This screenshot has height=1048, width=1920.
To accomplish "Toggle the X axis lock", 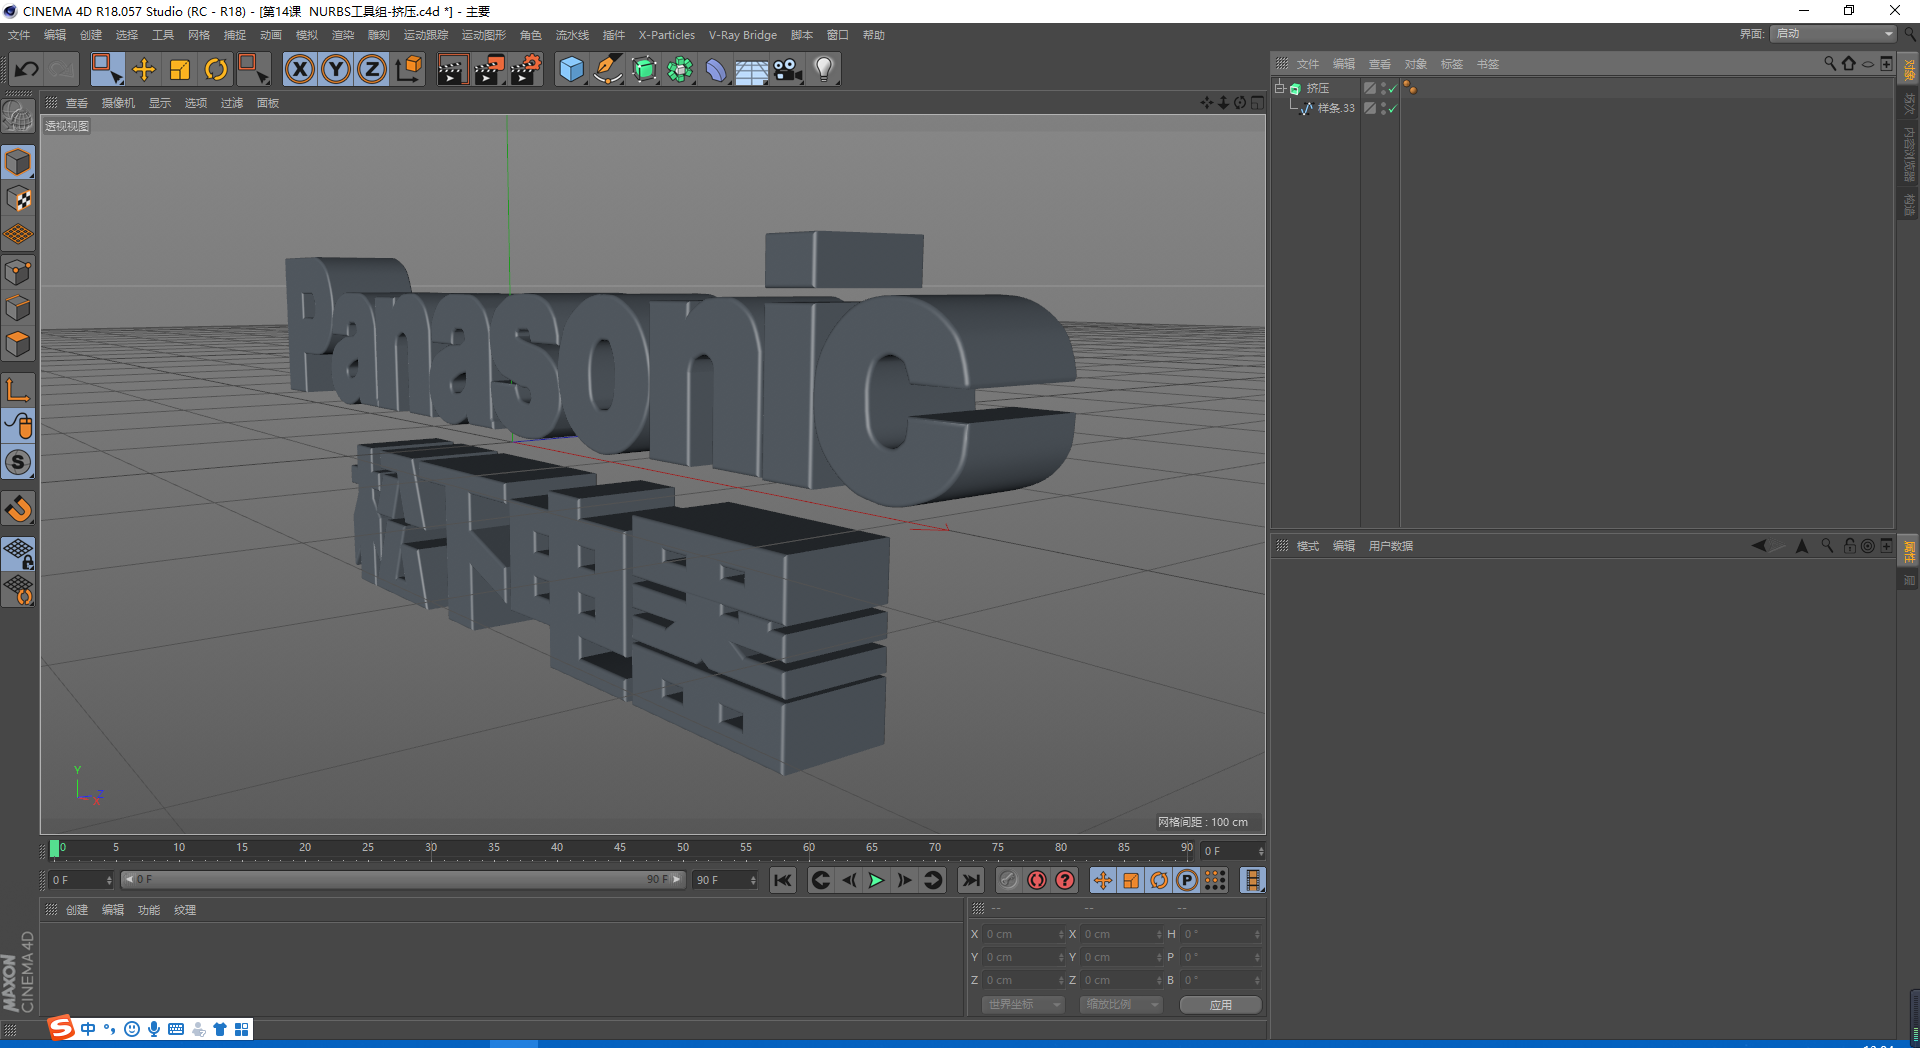I will click(x=300, y=69).
